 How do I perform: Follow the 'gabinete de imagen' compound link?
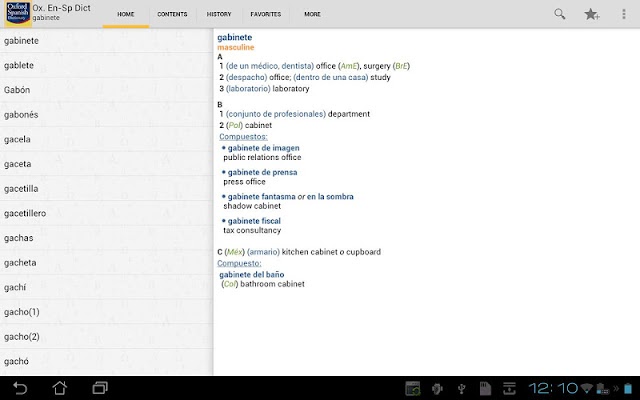263,148
